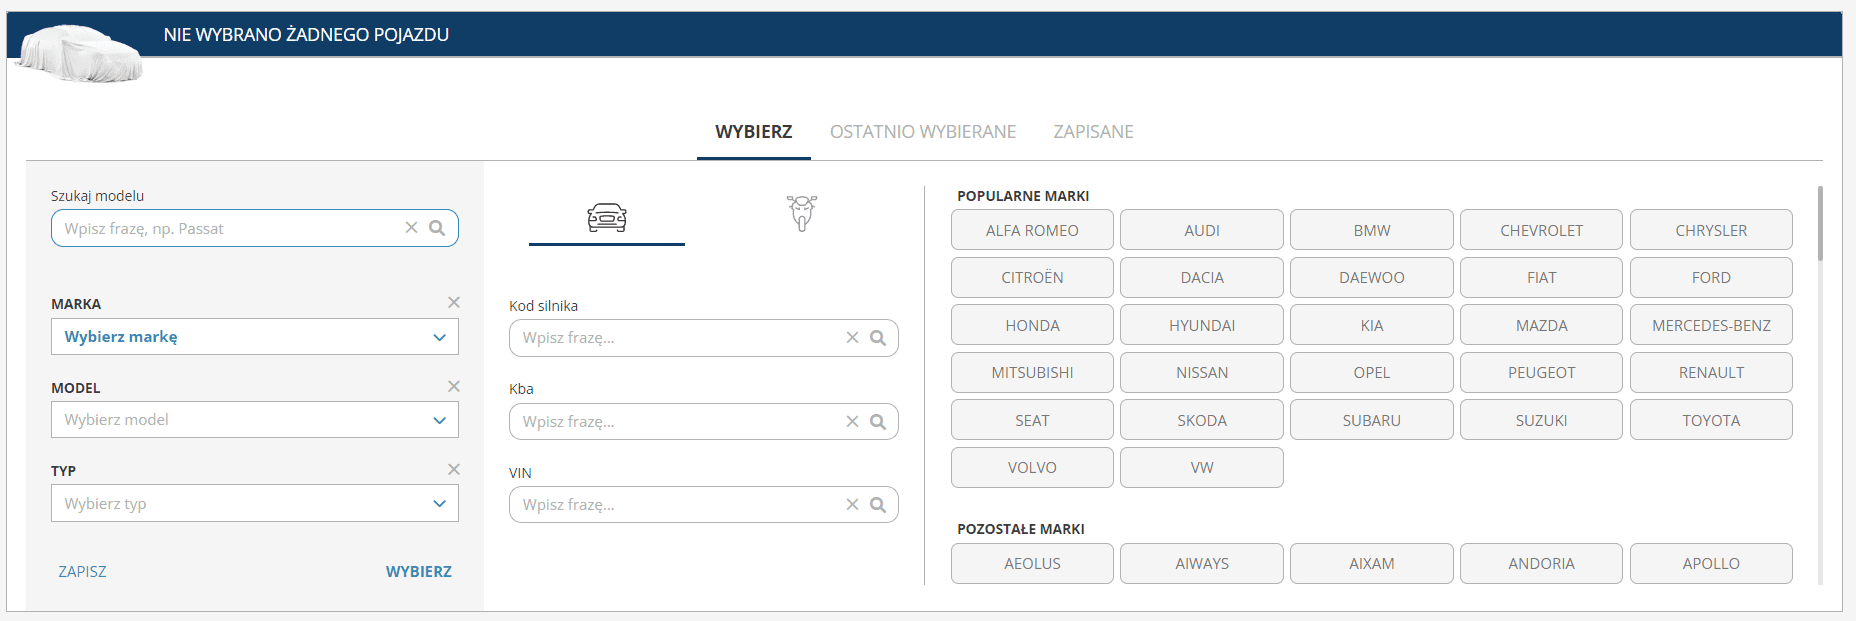This screenshot has width=1856, height=621.
Task: Choose the BMW brand
Action: pyautogui.click(x=1372, y=230)
